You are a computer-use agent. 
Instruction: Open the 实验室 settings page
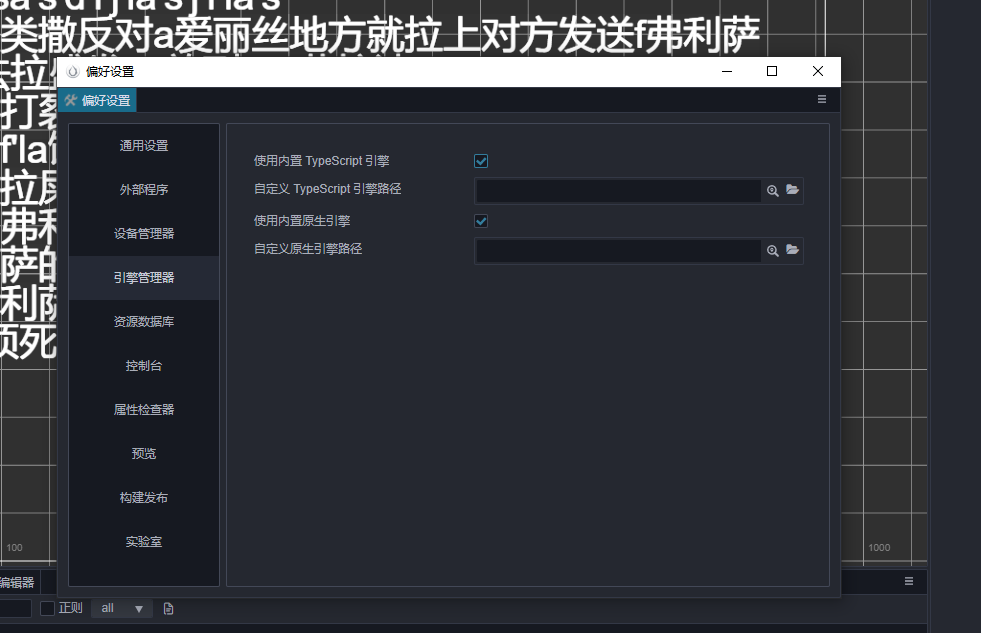(144, 542)
